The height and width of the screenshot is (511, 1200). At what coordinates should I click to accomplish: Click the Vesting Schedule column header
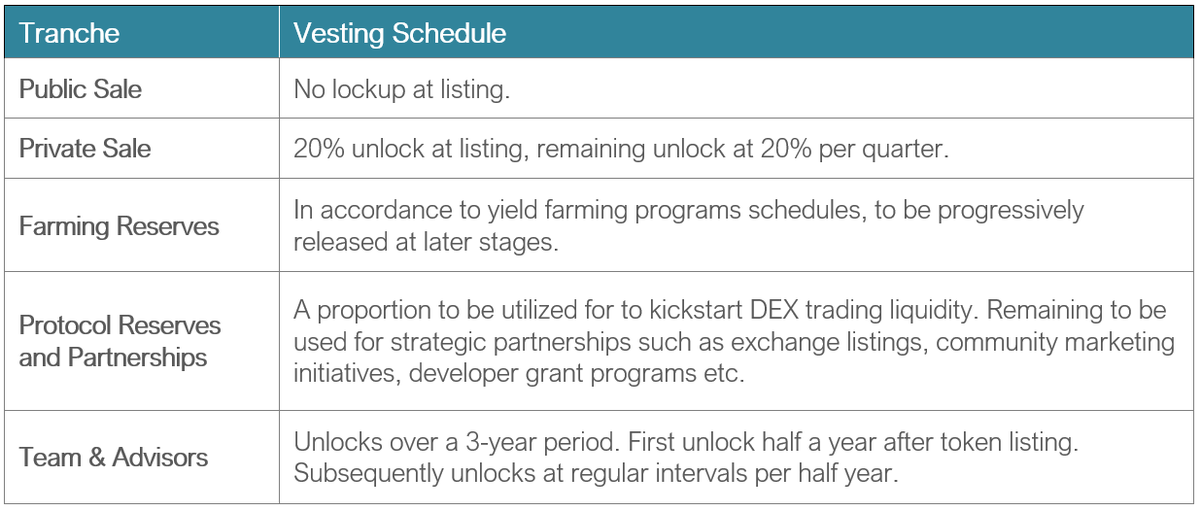tap(399, 33)
